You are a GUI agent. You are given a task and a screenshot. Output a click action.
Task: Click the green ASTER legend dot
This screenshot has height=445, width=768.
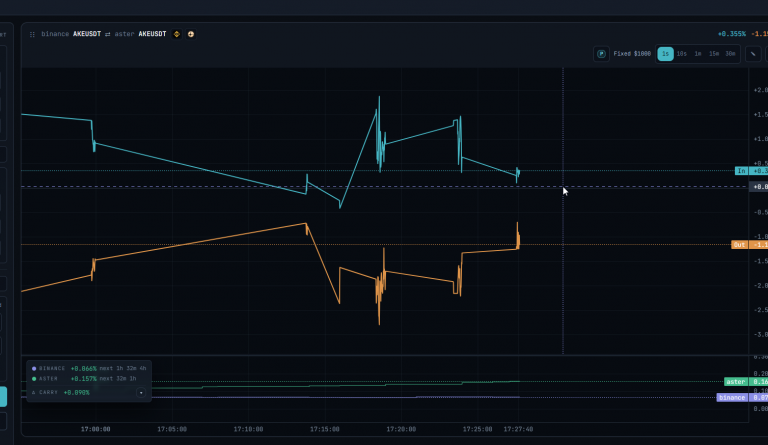coord(34,379)
